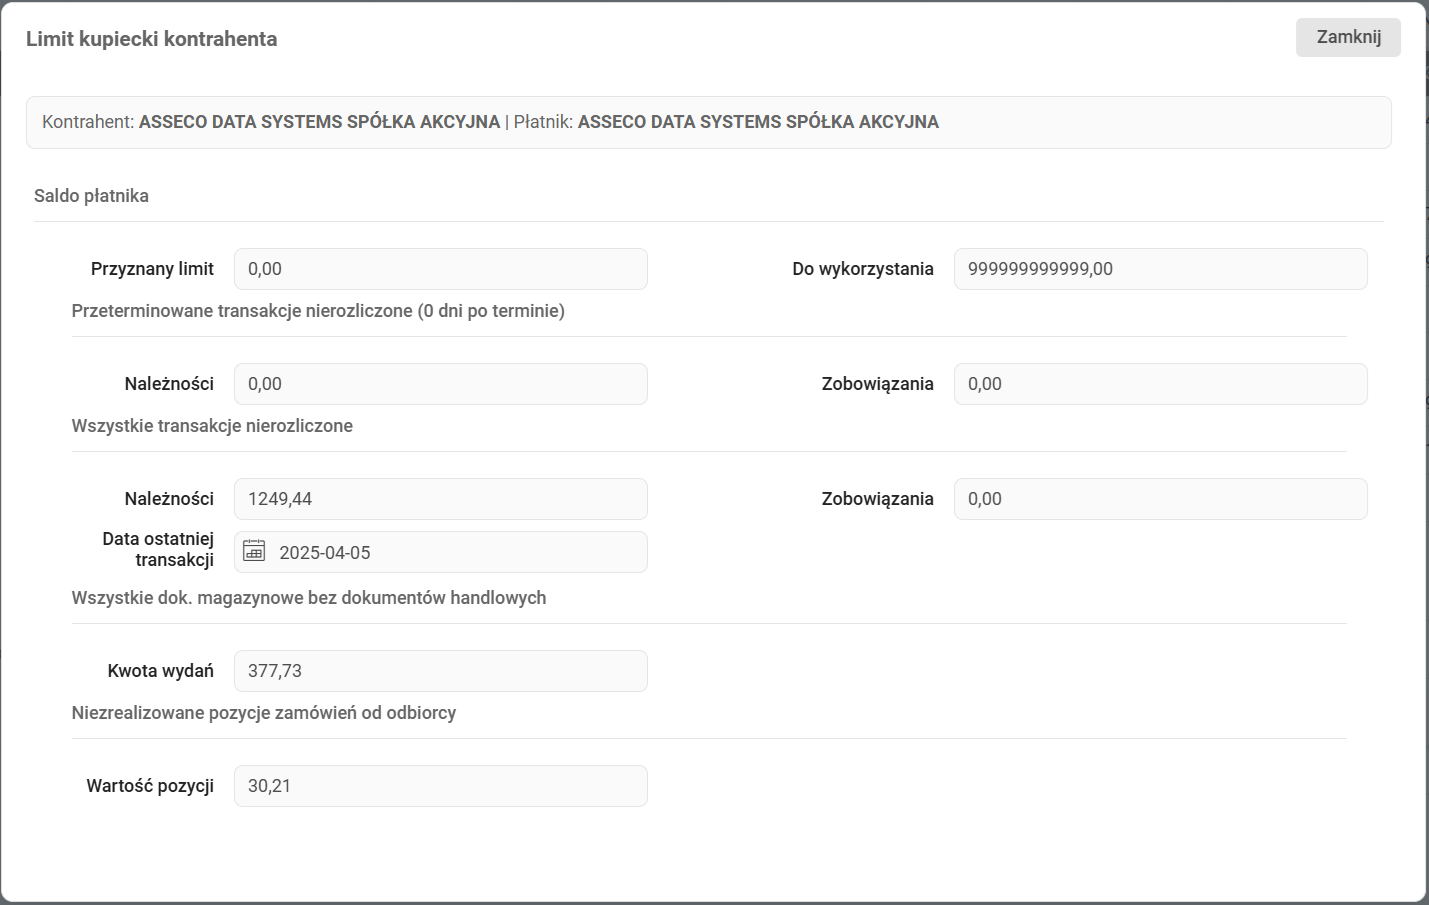Click the Data ostatniej transakcji label
Screen dimensions: 1429x905
tap(158, 549)
